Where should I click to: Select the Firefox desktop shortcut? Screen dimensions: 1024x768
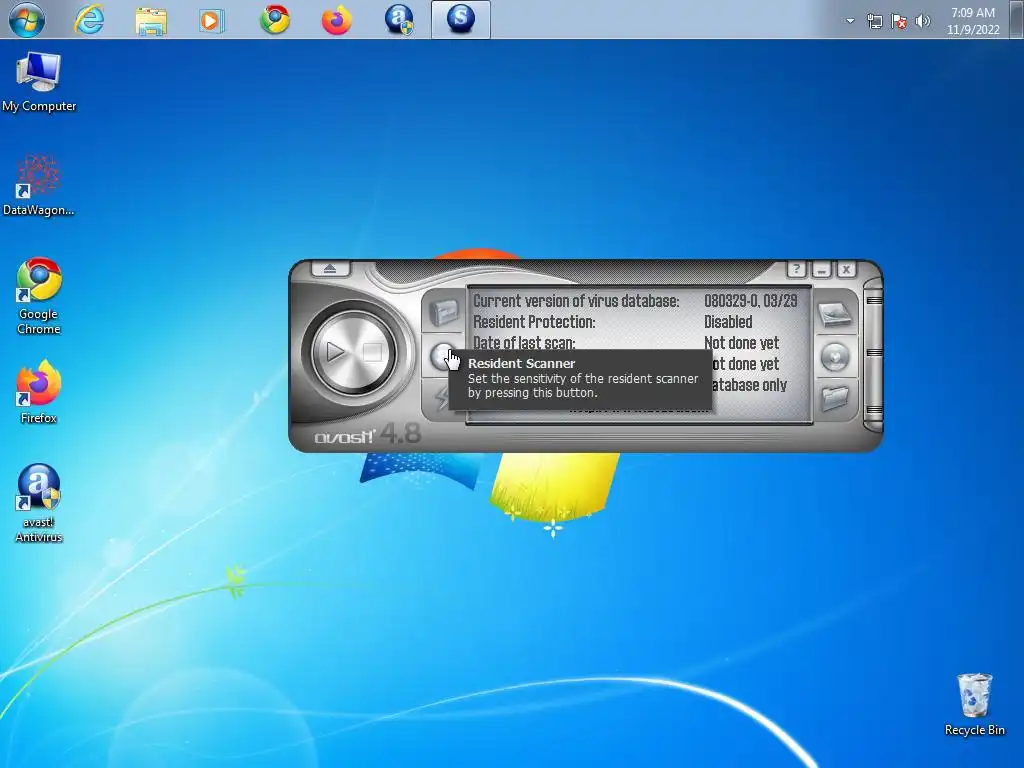[39, 392]
